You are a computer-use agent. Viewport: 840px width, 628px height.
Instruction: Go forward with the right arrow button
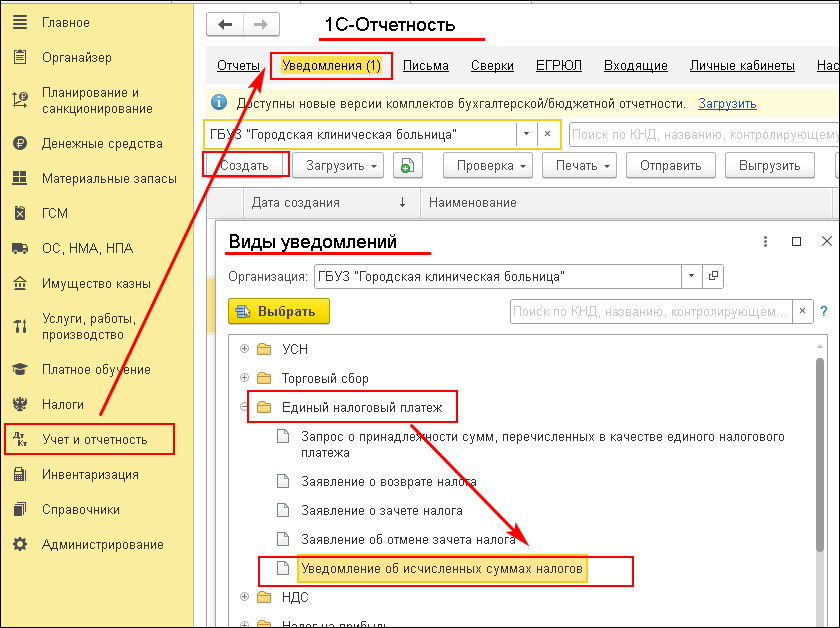[x=261, y=25]
